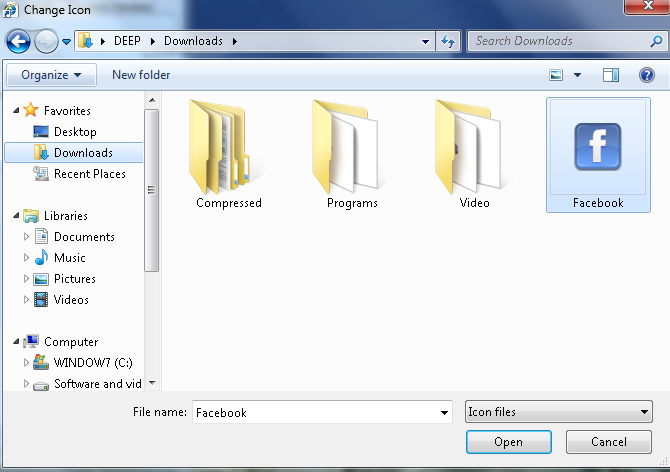Screen dimensions: 670x472
Task: Select the Facebook icon file
Action: tap(598, 155)
